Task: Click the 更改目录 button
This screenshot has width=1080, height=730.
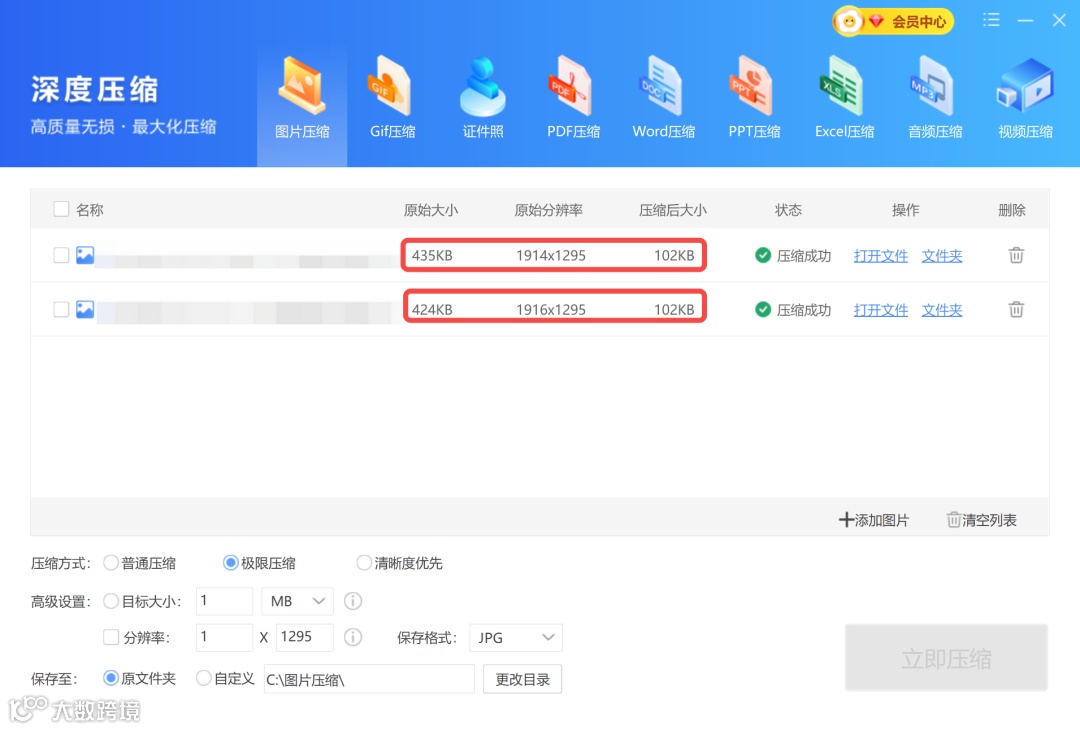Action: (522, 679)
